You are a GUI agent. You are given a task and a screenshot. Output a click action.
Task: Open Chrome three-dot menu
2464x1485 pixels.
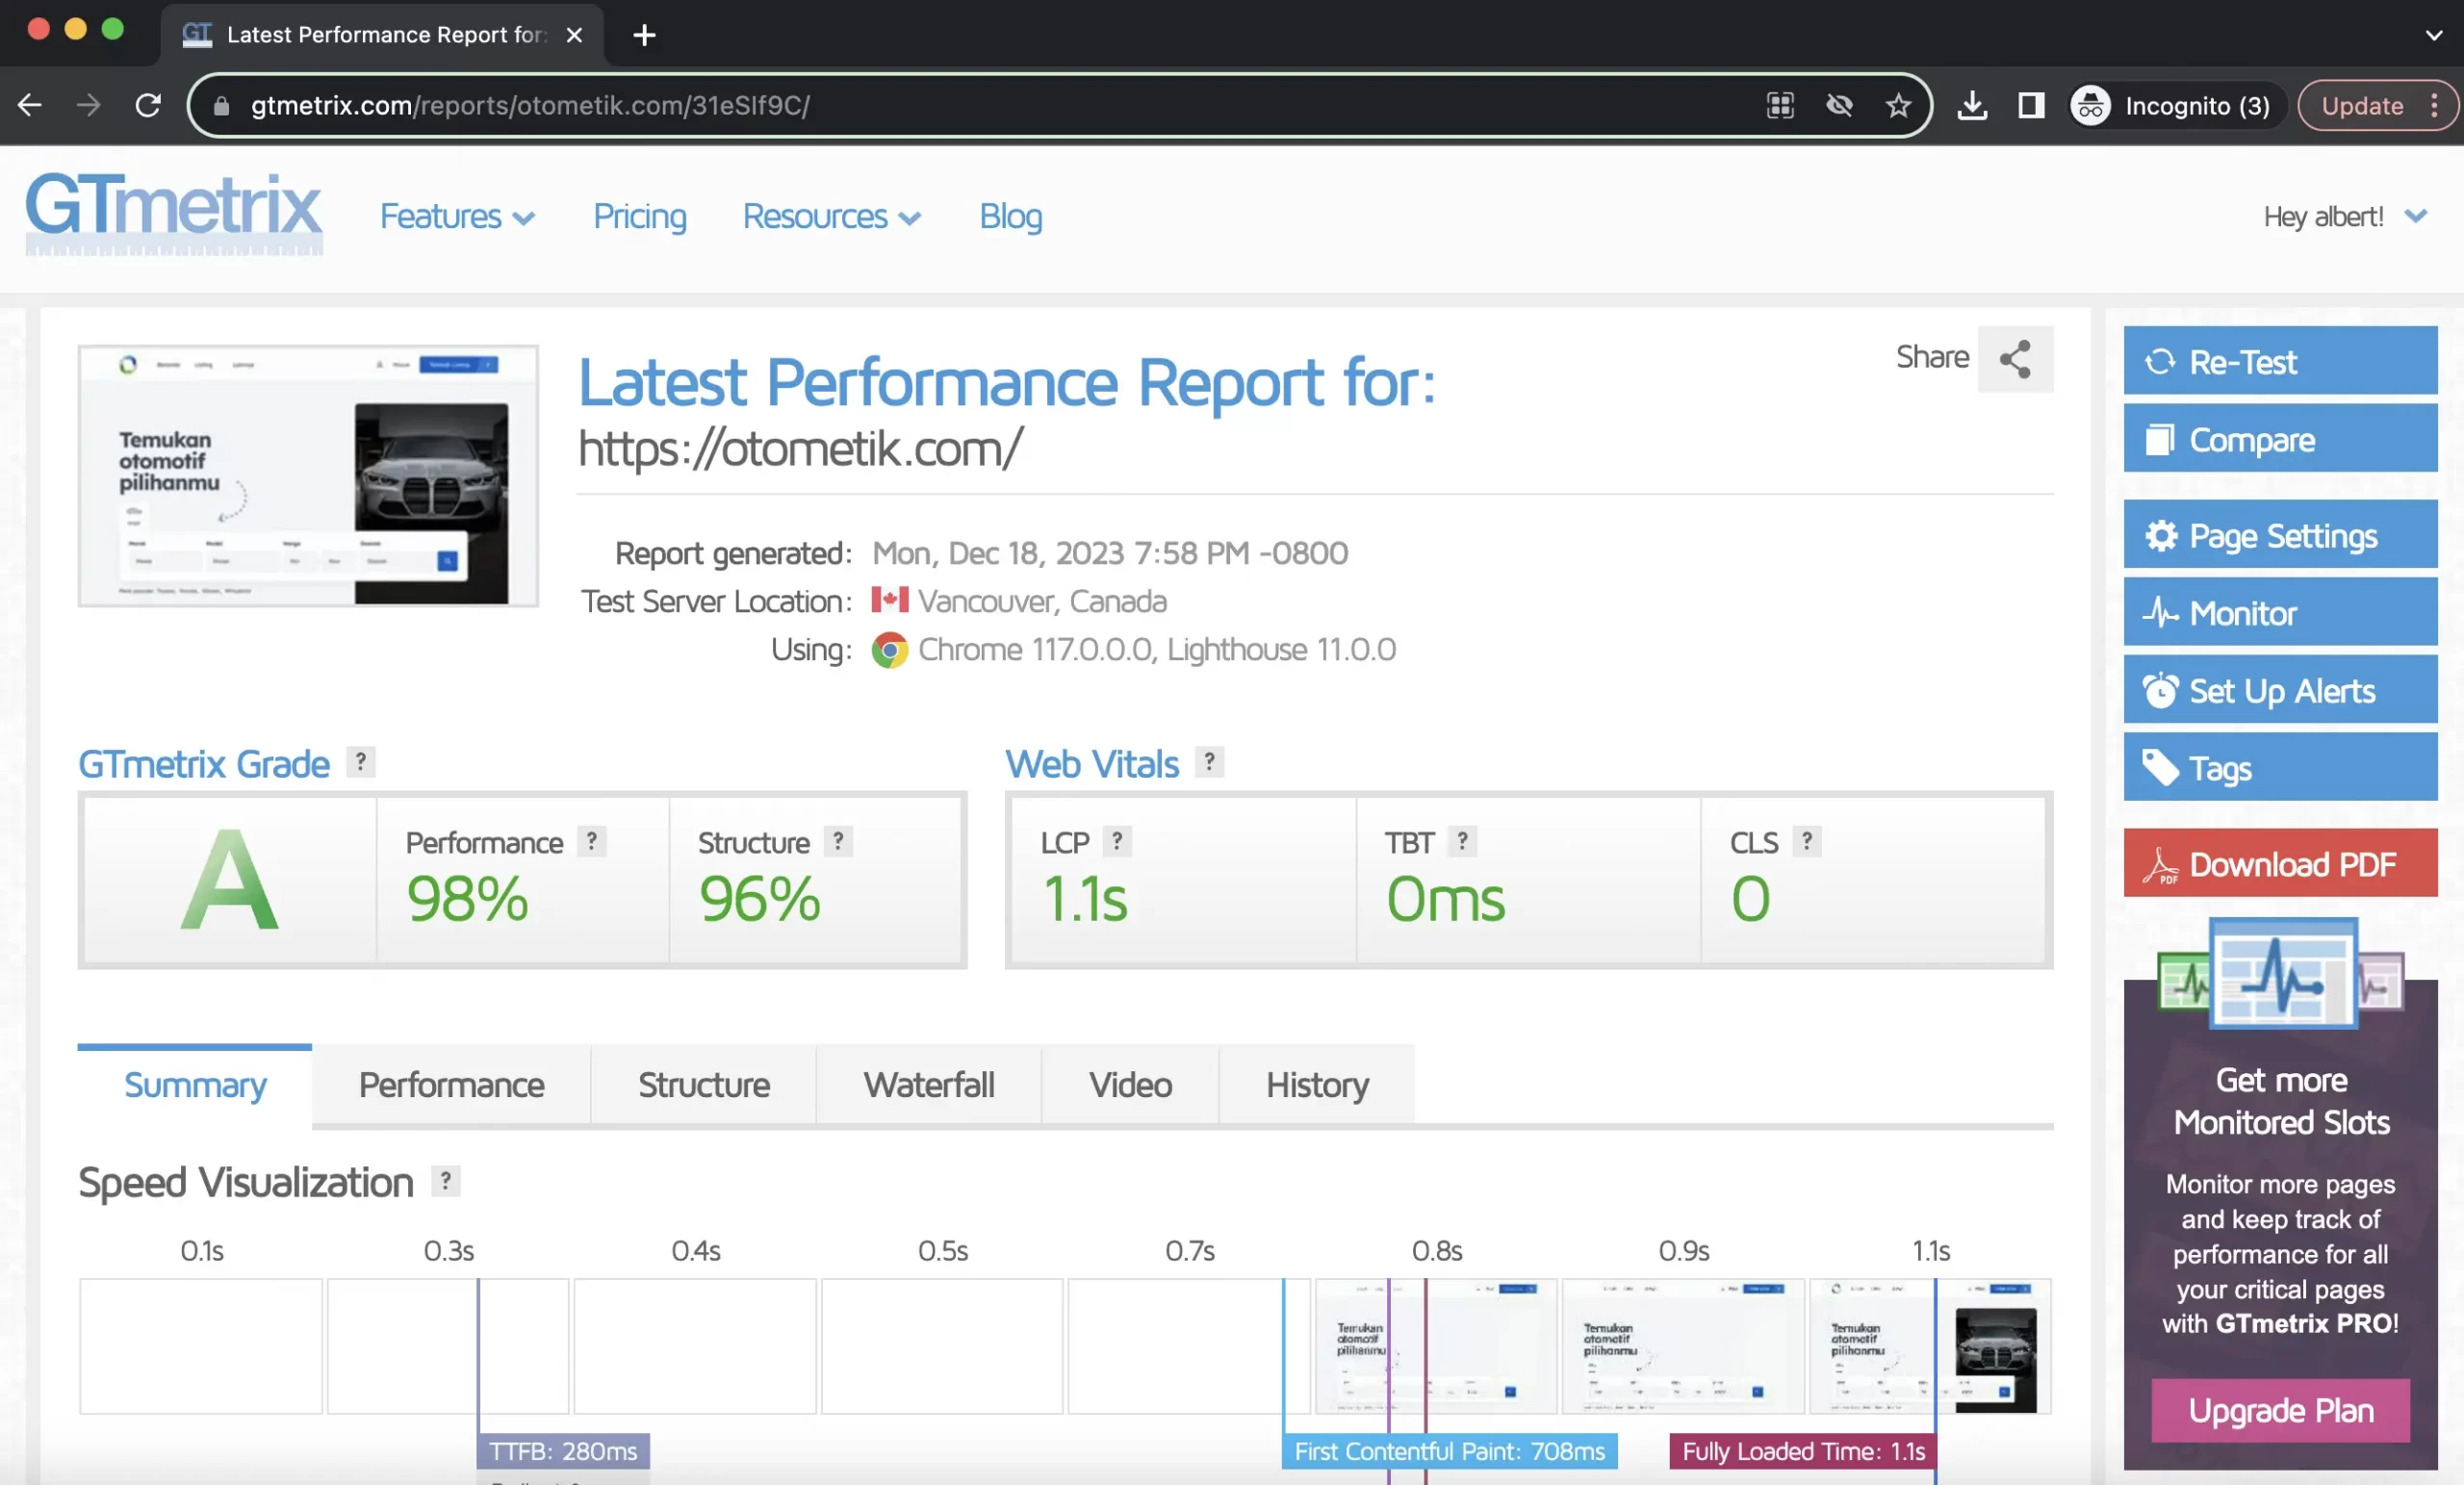2435,105
